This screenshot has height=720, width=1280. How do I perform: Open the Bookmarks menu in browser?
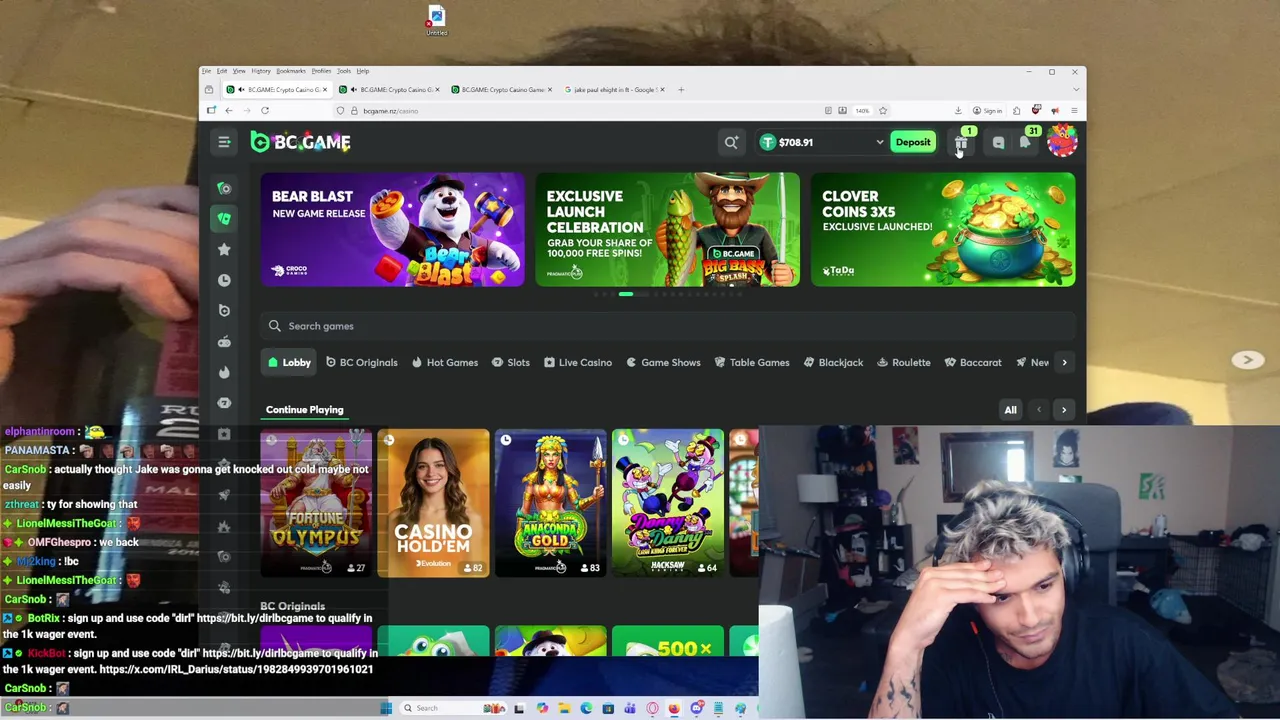[291, 71]
